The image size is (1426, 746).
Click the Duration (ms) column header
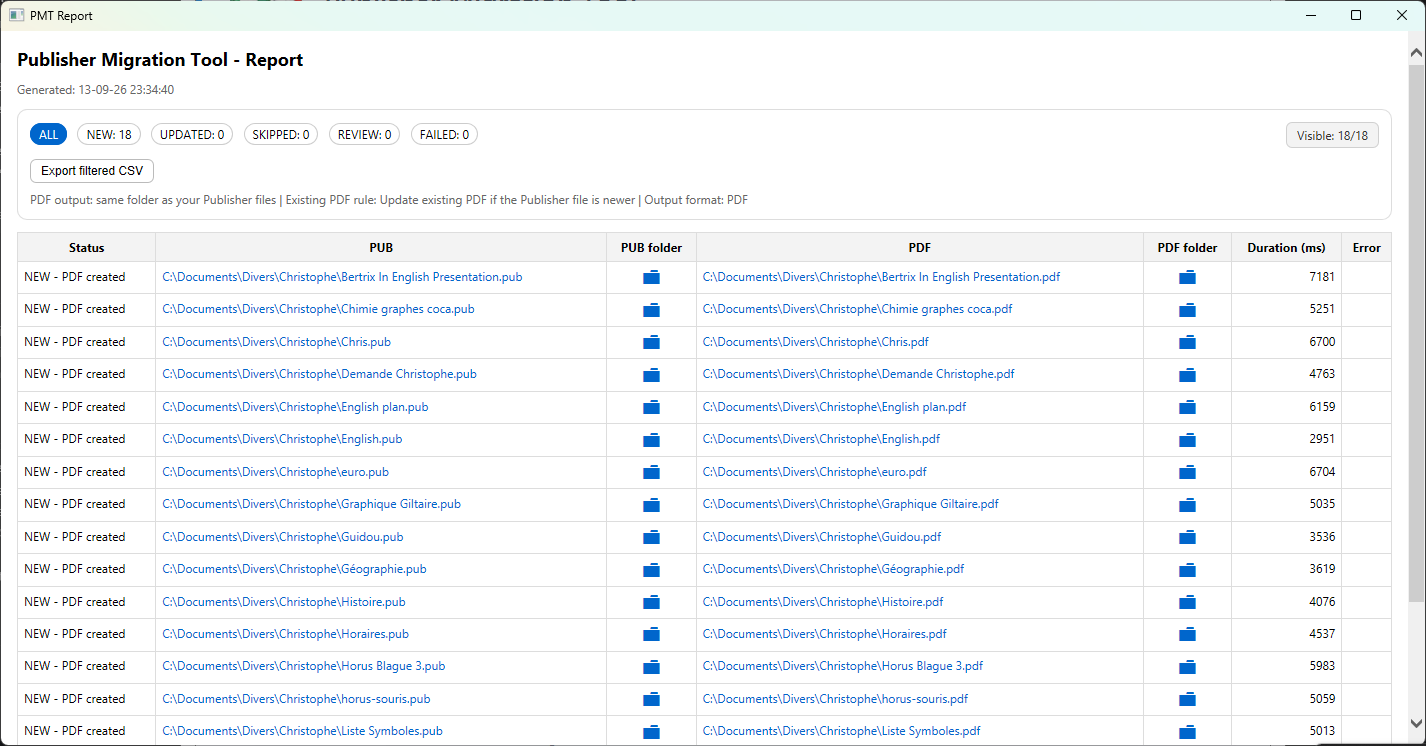click(1286, 248)
